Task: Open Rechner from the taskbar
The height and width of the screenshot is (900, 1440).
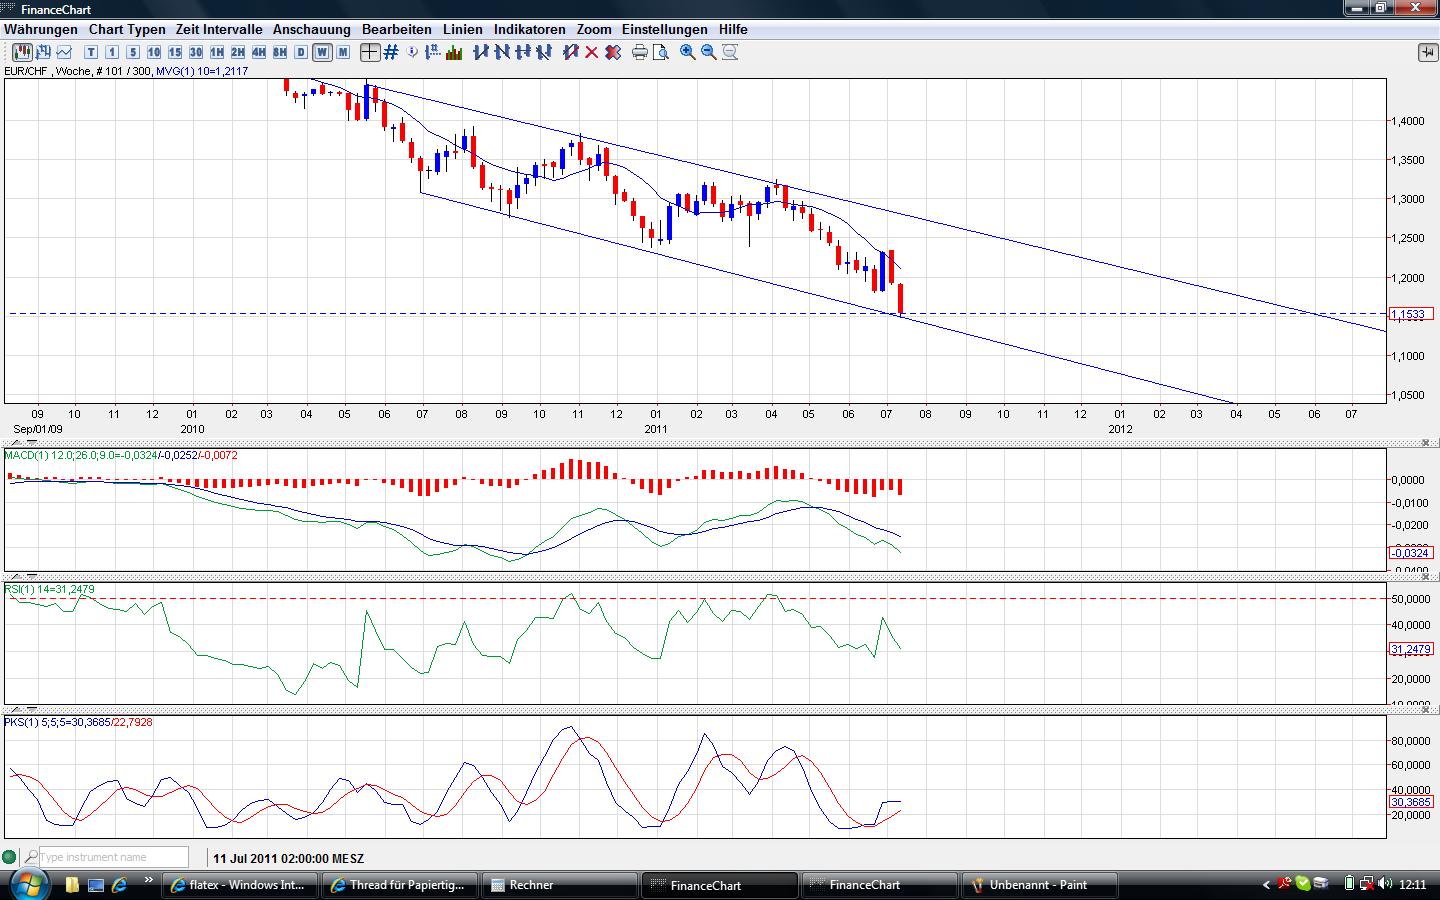Action: (558, 885)
